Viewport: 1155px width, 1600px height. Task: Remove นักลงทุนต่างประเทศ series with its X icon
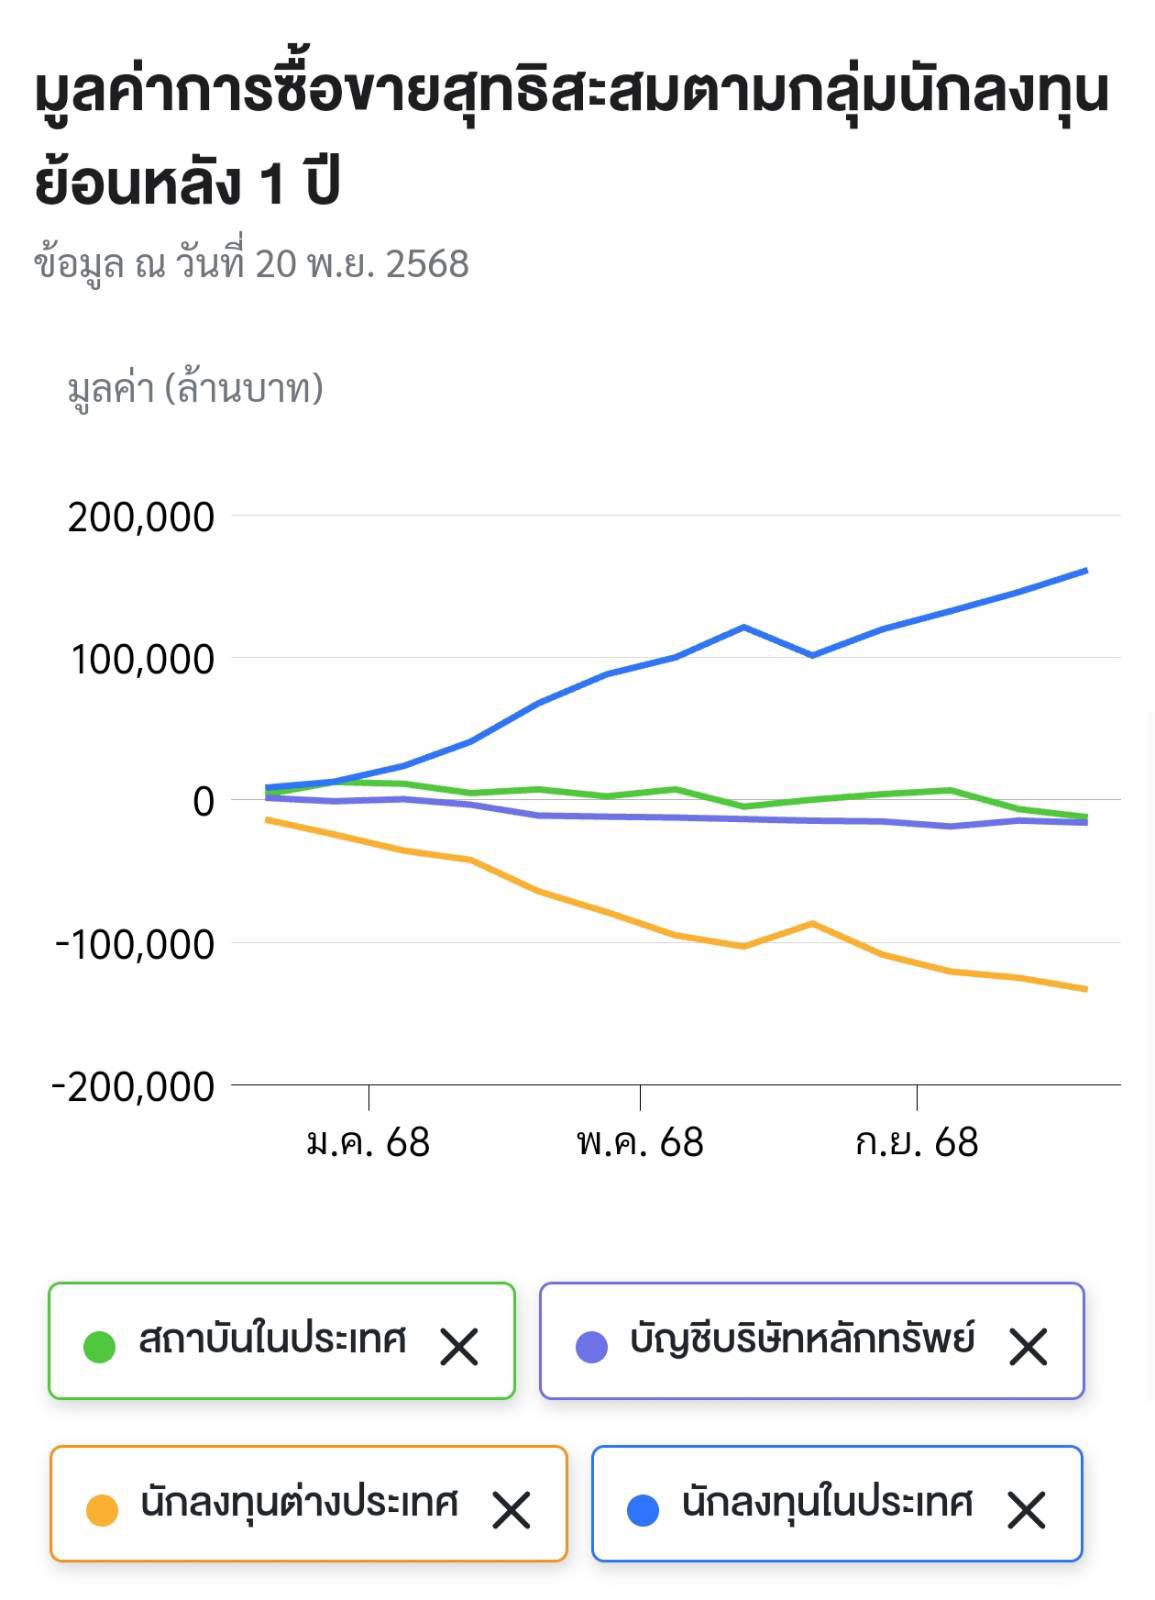(x=511, y=1509)
